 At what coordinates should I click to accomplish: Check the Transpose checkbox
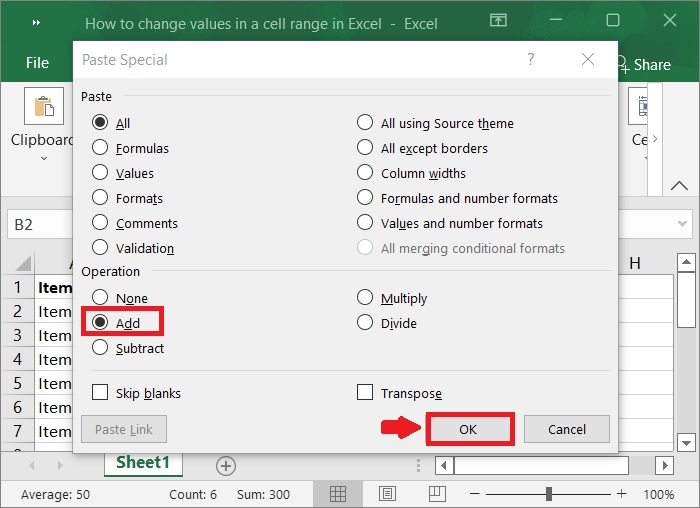pyautogui.click(x=365, y=393)
